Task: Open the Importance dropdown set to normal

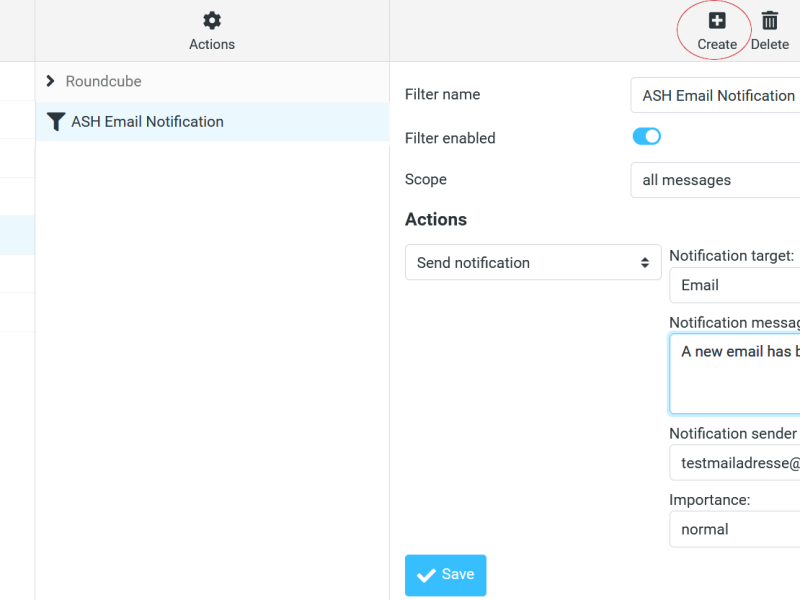Action: click(735, 529)
